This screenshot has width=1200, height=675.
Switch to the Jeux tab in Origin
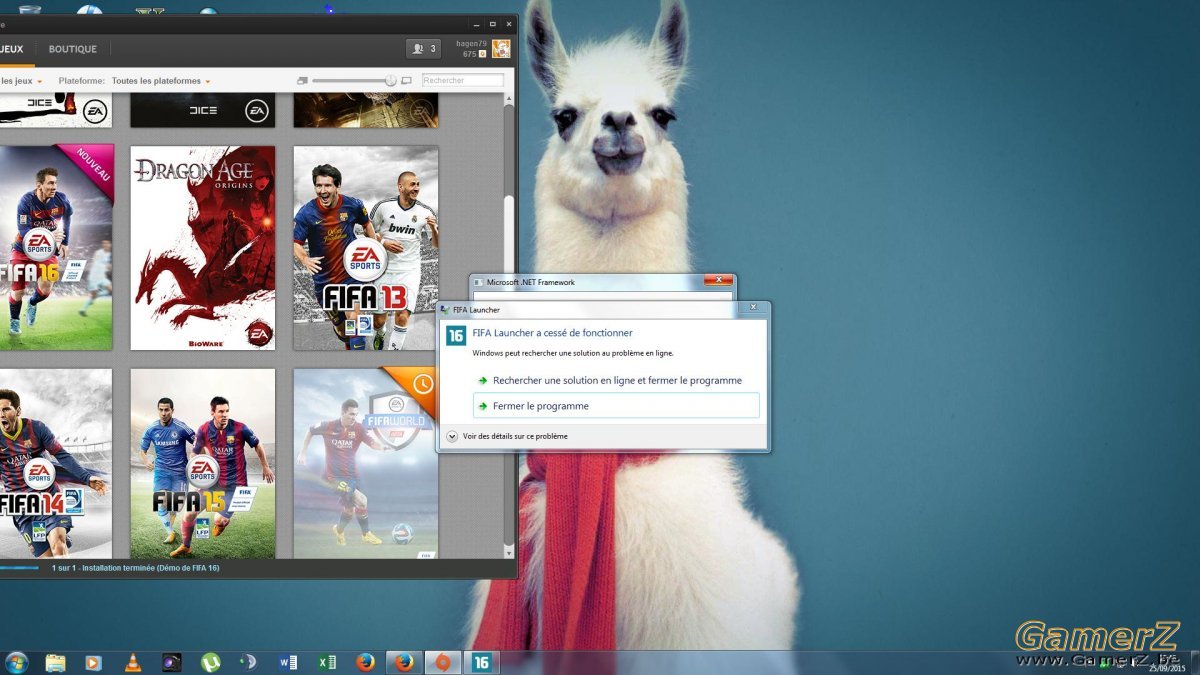(x=11, y=49)
